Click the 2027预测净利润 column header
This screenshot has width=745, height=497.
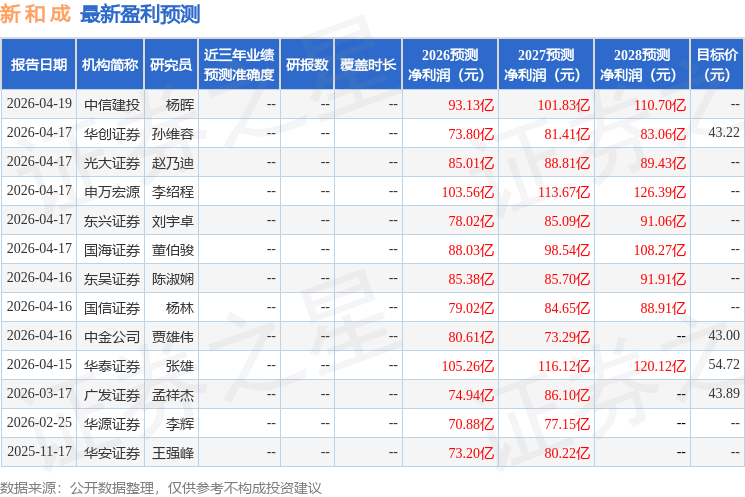pyautogui.click(x=546, y=64)
